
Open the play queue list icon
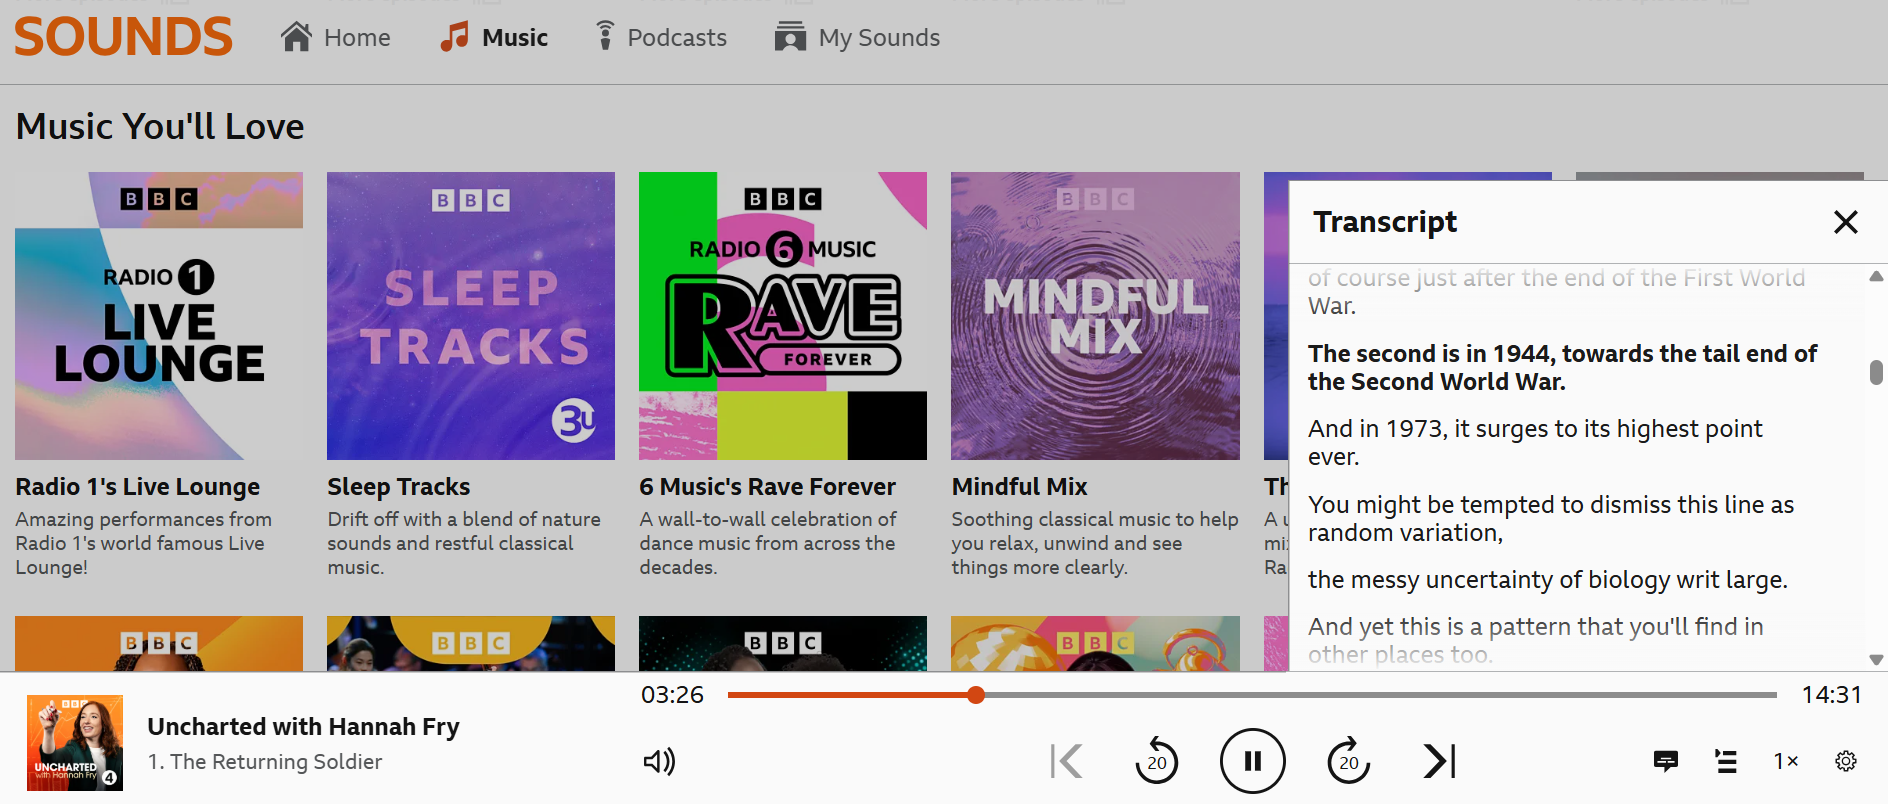coord(1726,762)
